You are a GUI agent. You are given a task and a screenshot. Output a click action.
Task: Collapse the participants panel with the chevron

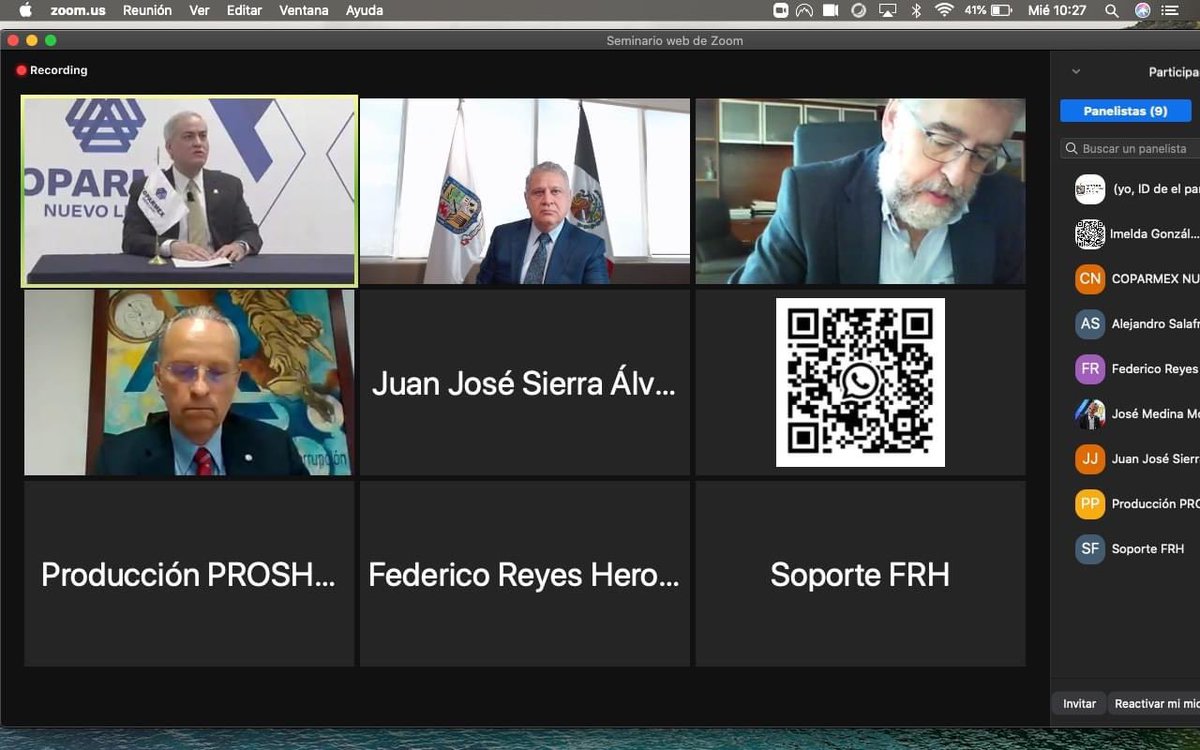(x=1076, y=72)
